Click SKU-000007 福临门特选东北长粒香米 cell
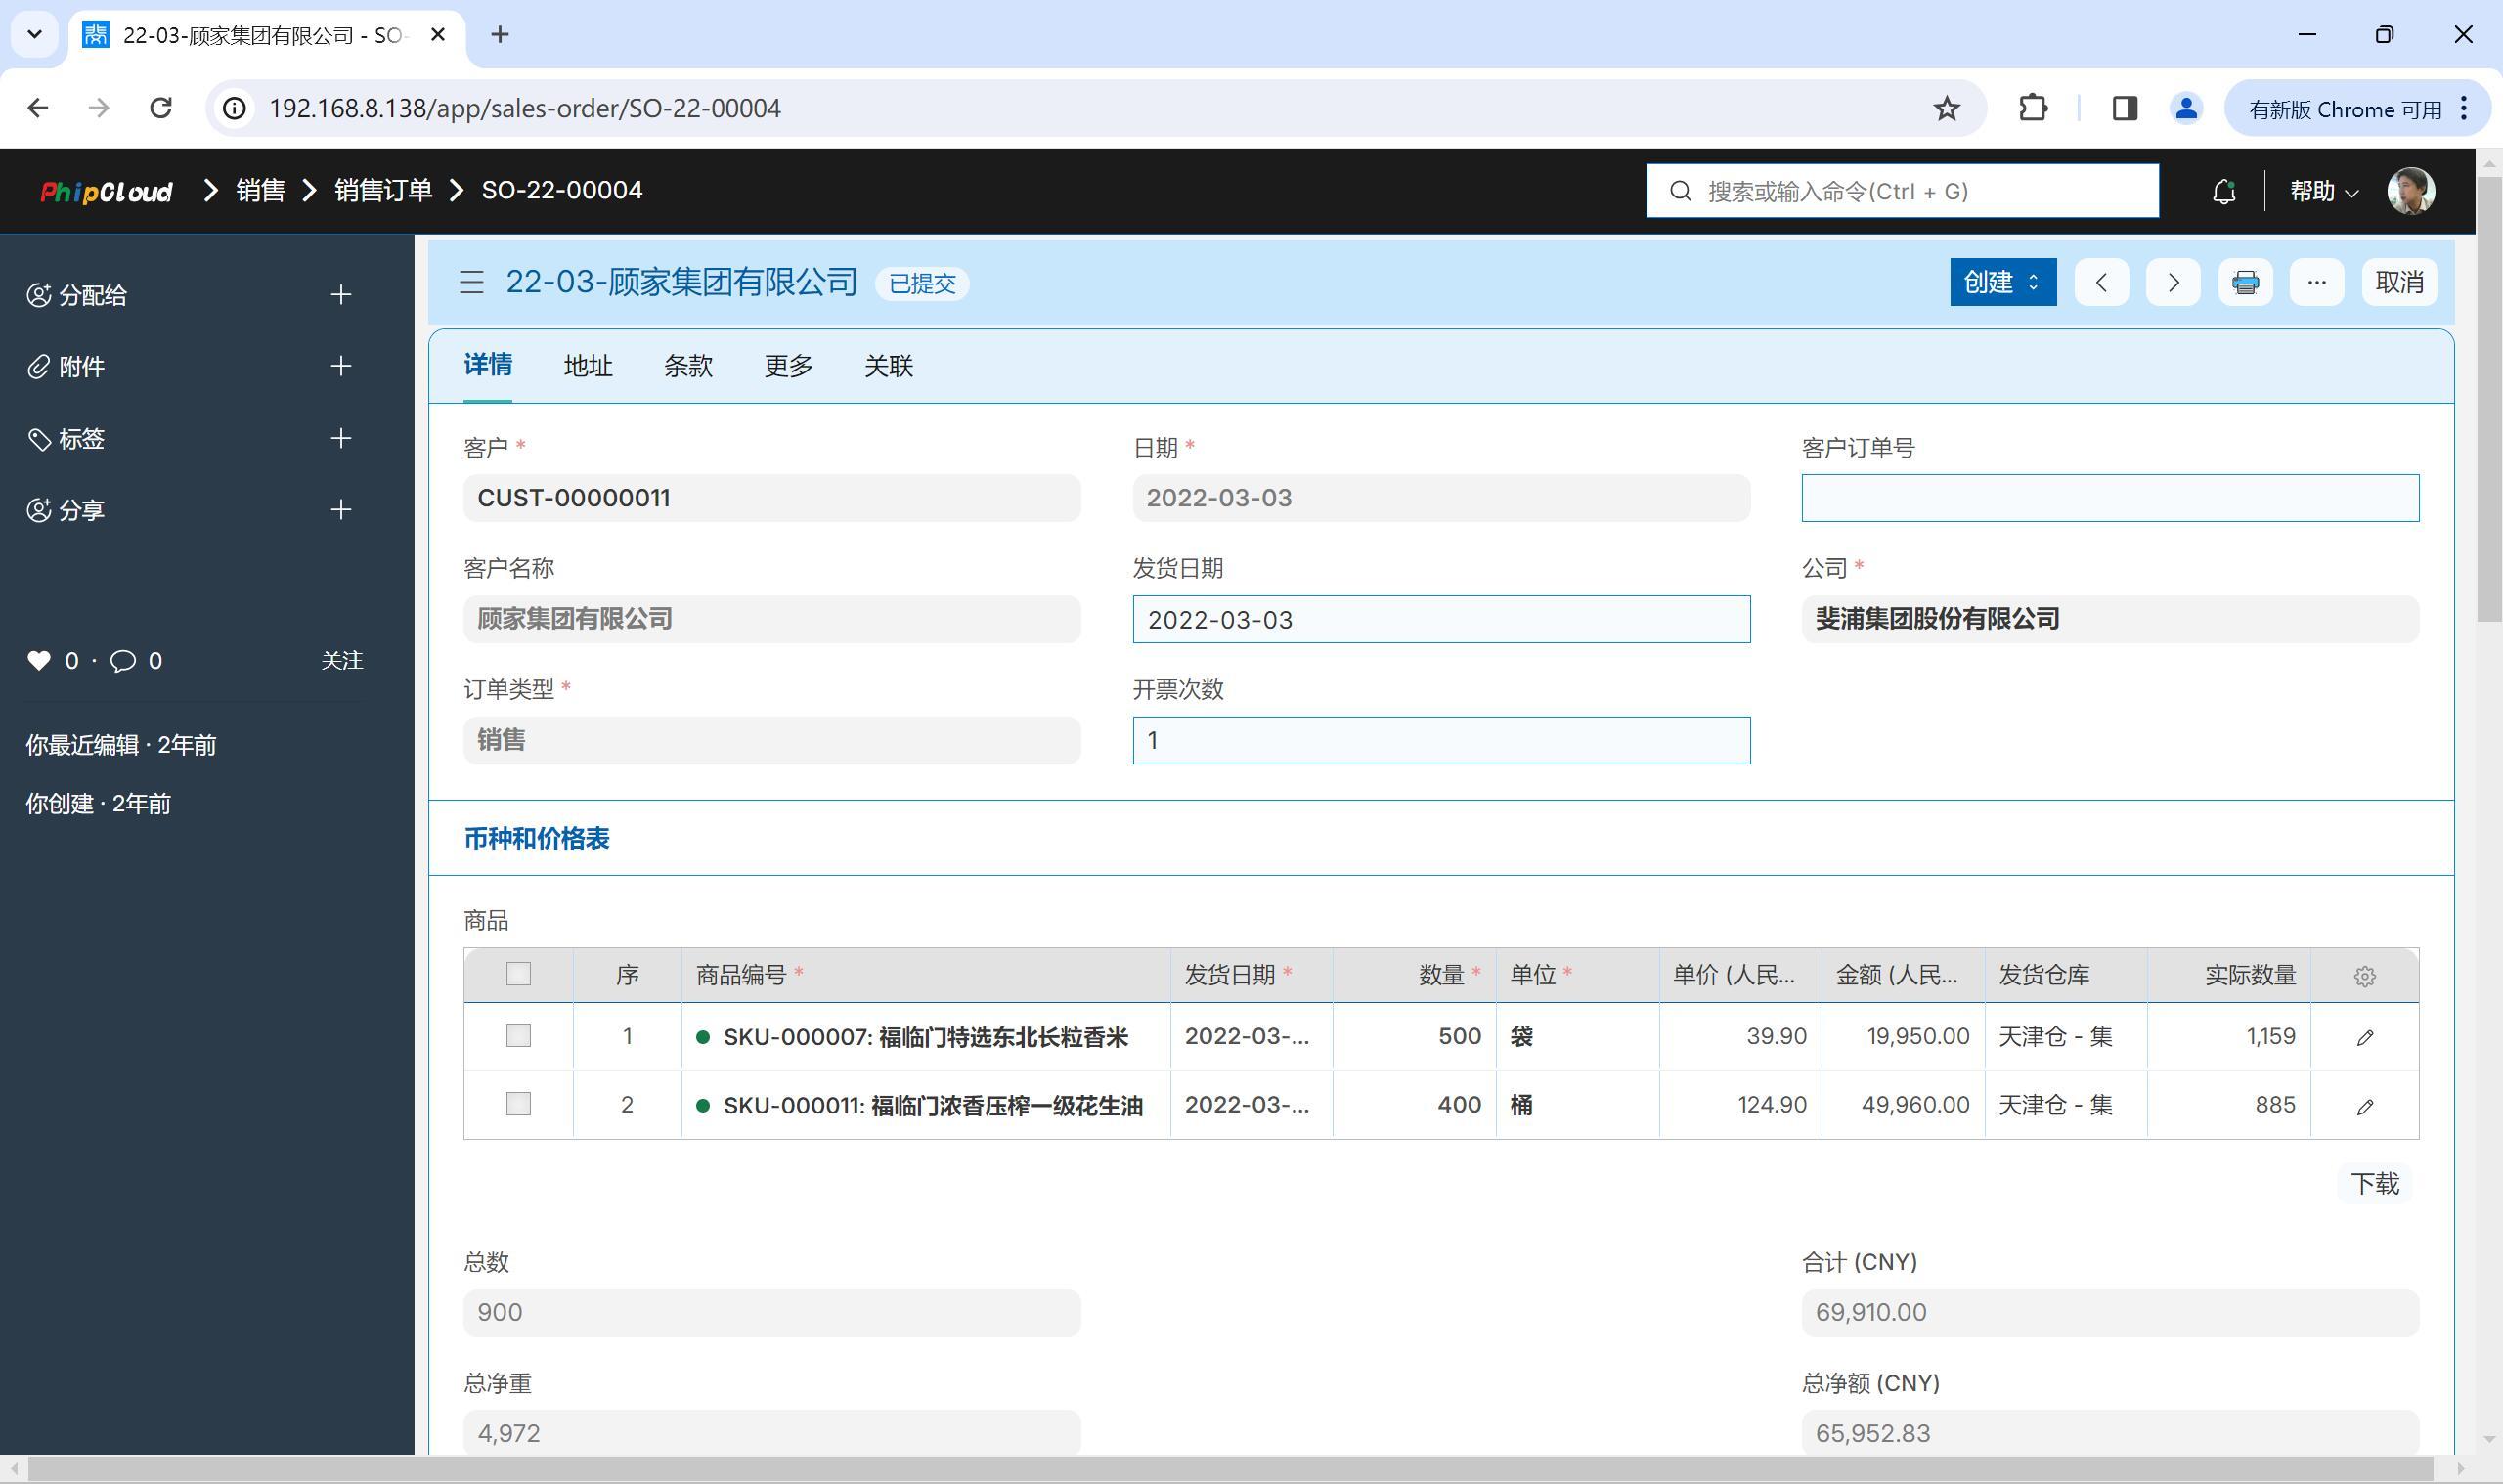 click(x=926, y=1038)
